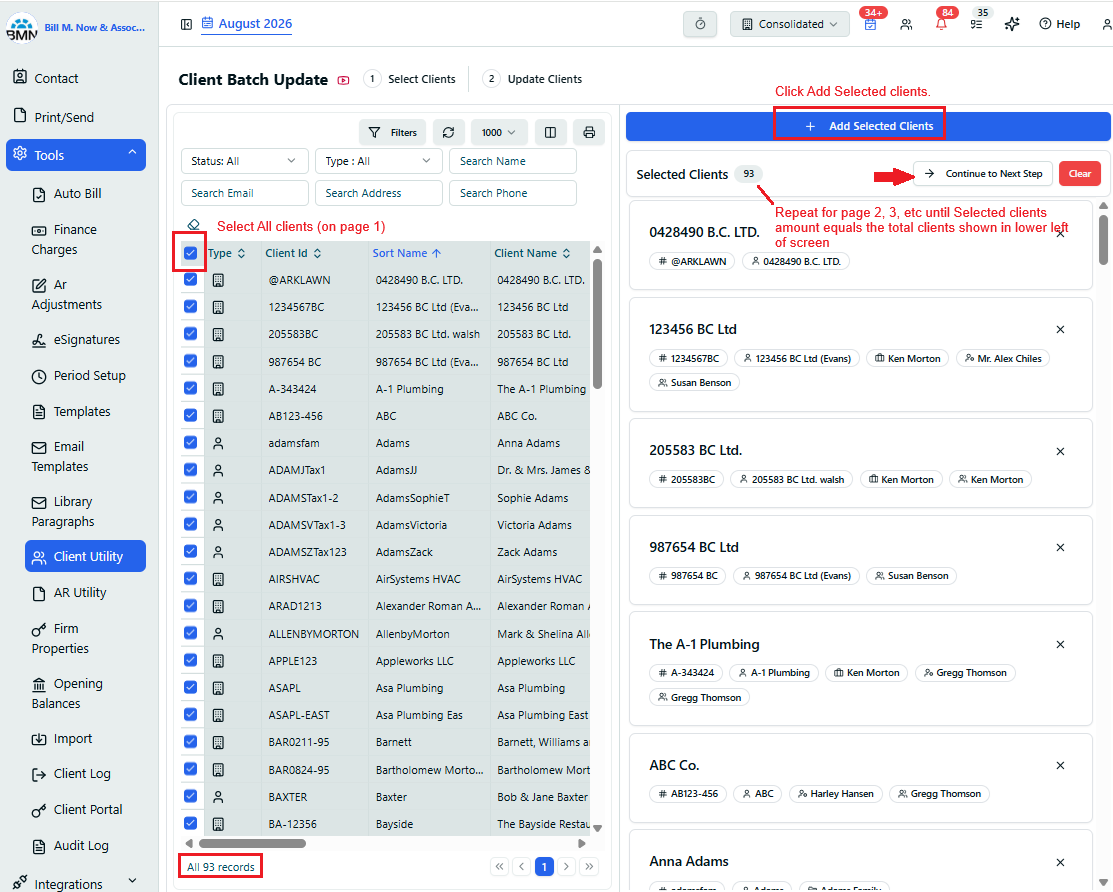The width and height of the screenshot is (1113, 892).
Task: Open the Type : All dropdown
Action: pos(378,161)
